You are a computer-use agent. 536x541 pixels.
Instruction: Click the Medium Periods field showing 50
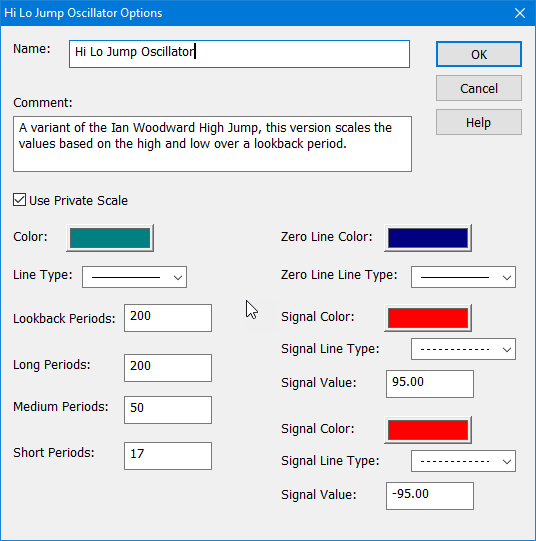[168, 410]
